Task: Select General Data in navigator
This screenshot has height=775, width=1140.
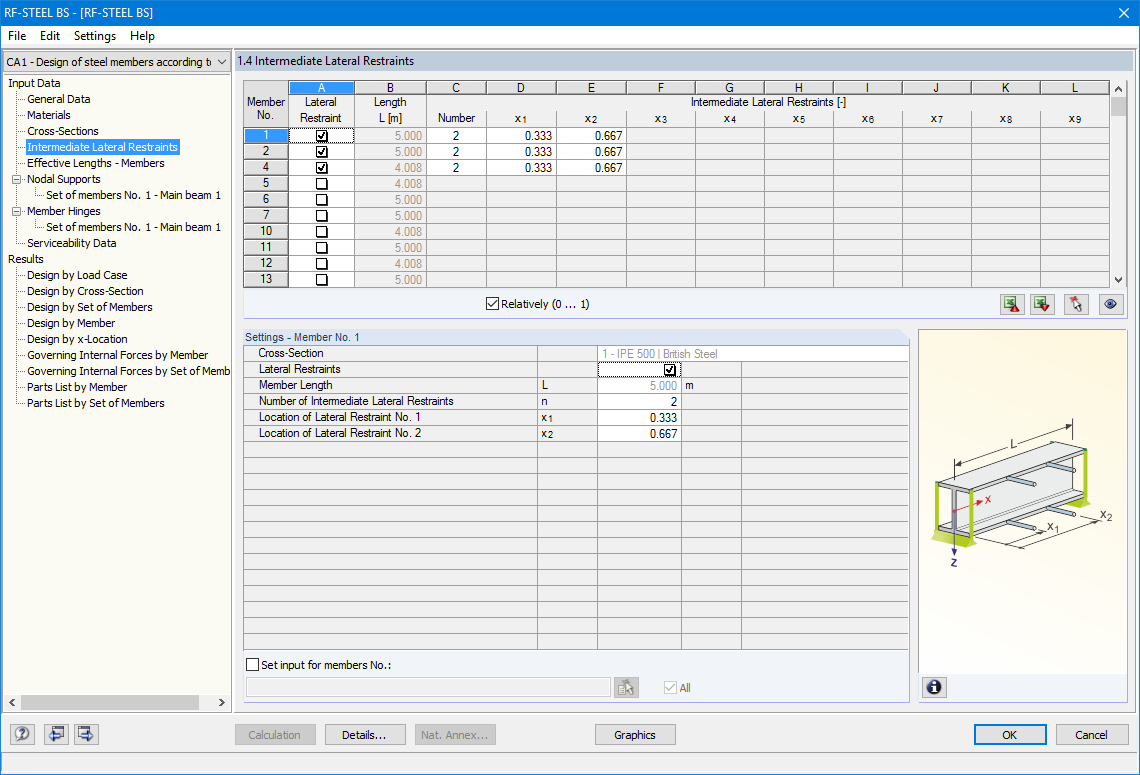Action: (x=59, y=99)
